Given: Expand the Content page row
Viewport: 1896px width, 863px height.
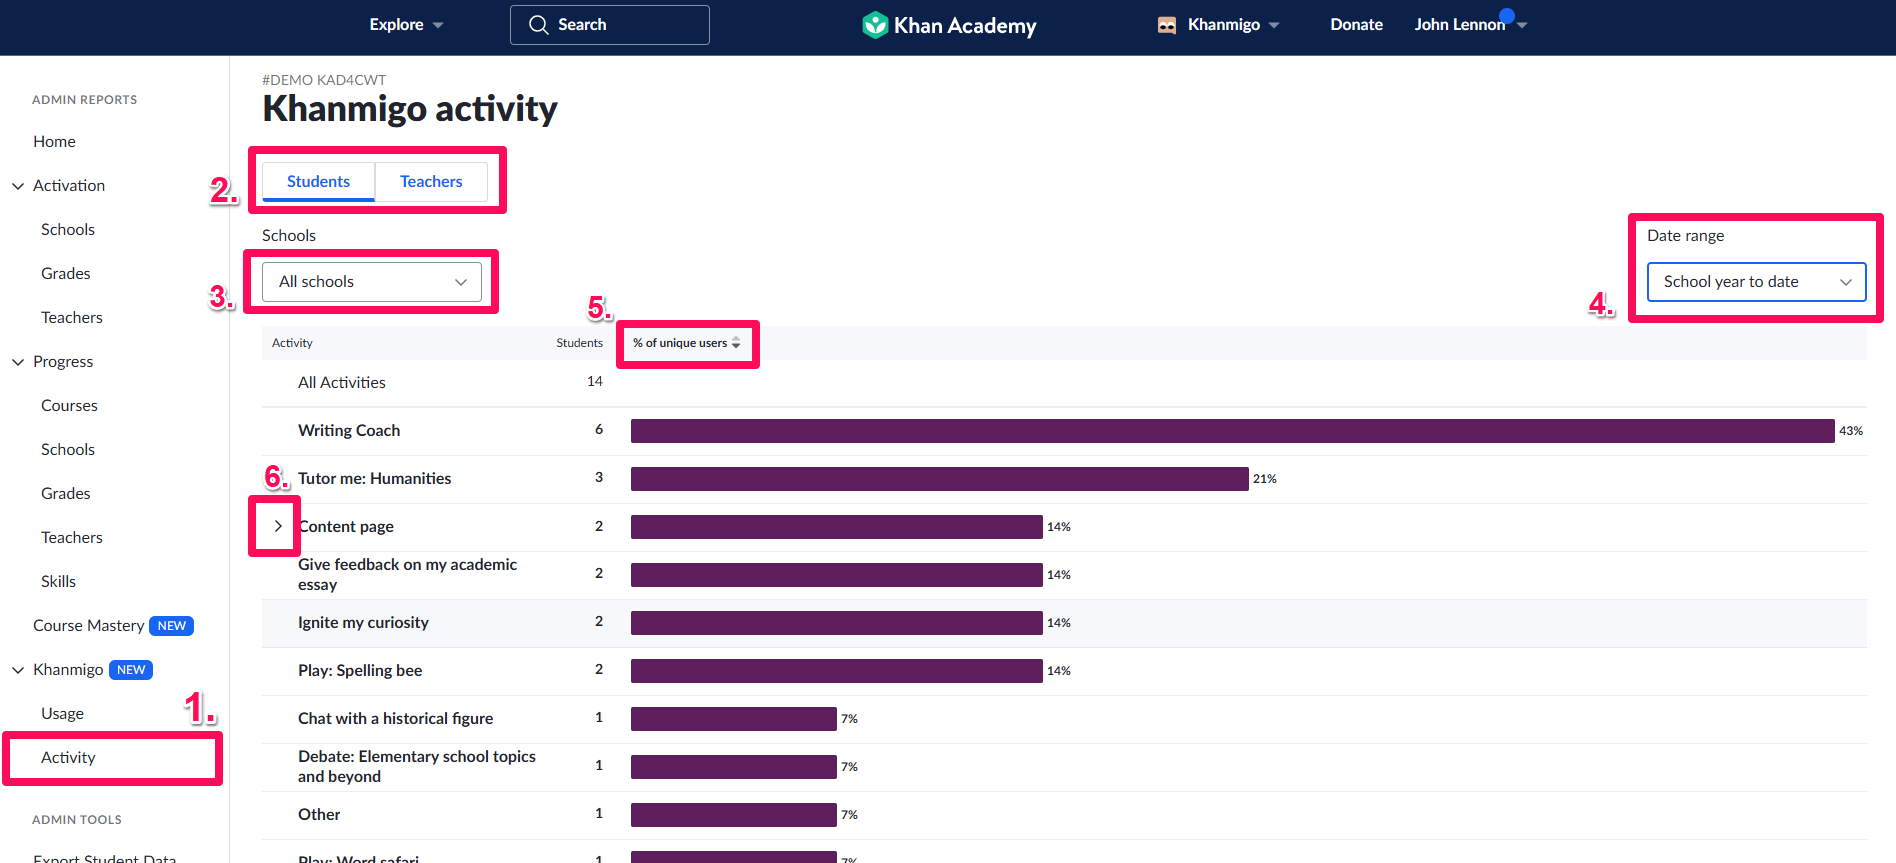Looking at the screenshot, I should pos(278,526).
